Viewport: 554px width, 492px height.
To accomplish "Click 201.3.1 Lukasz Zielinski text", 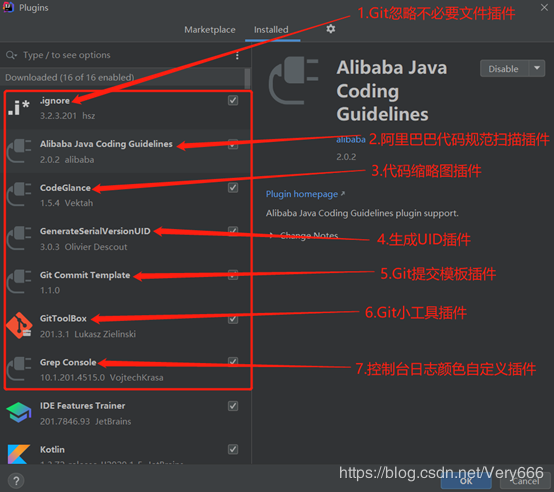I will (88, 334).
